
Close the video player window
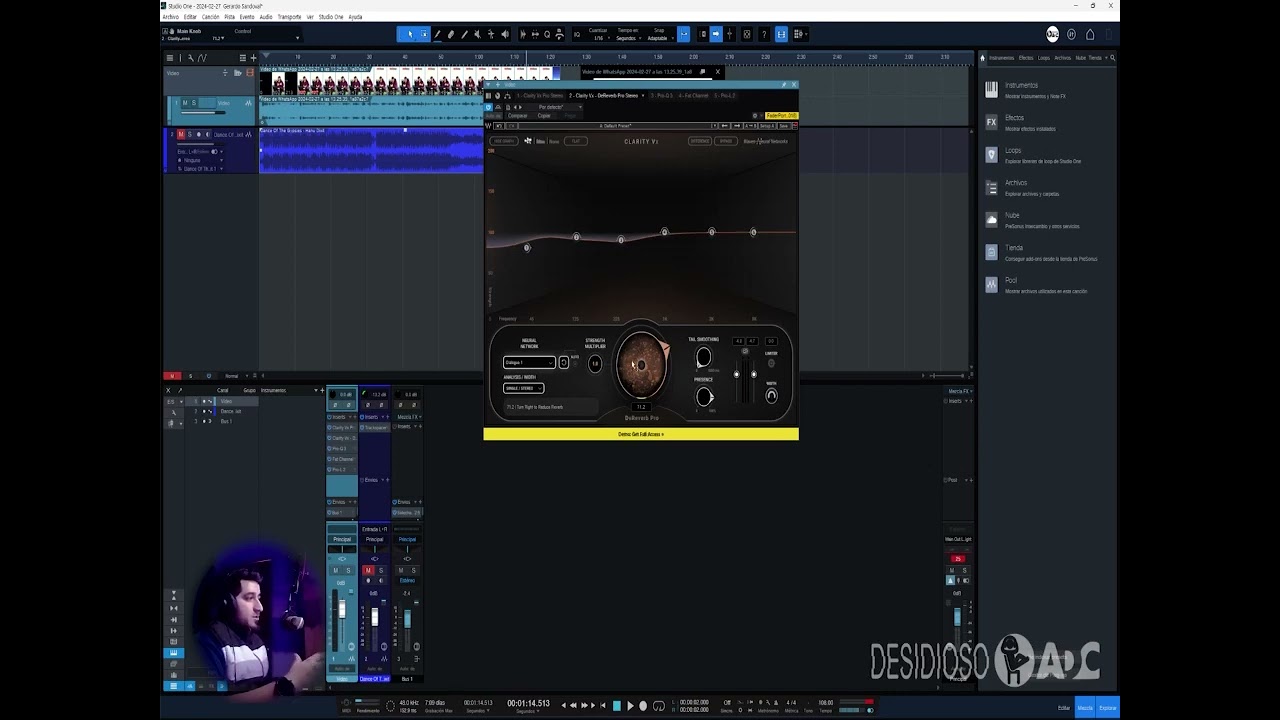tap(717, 72)
